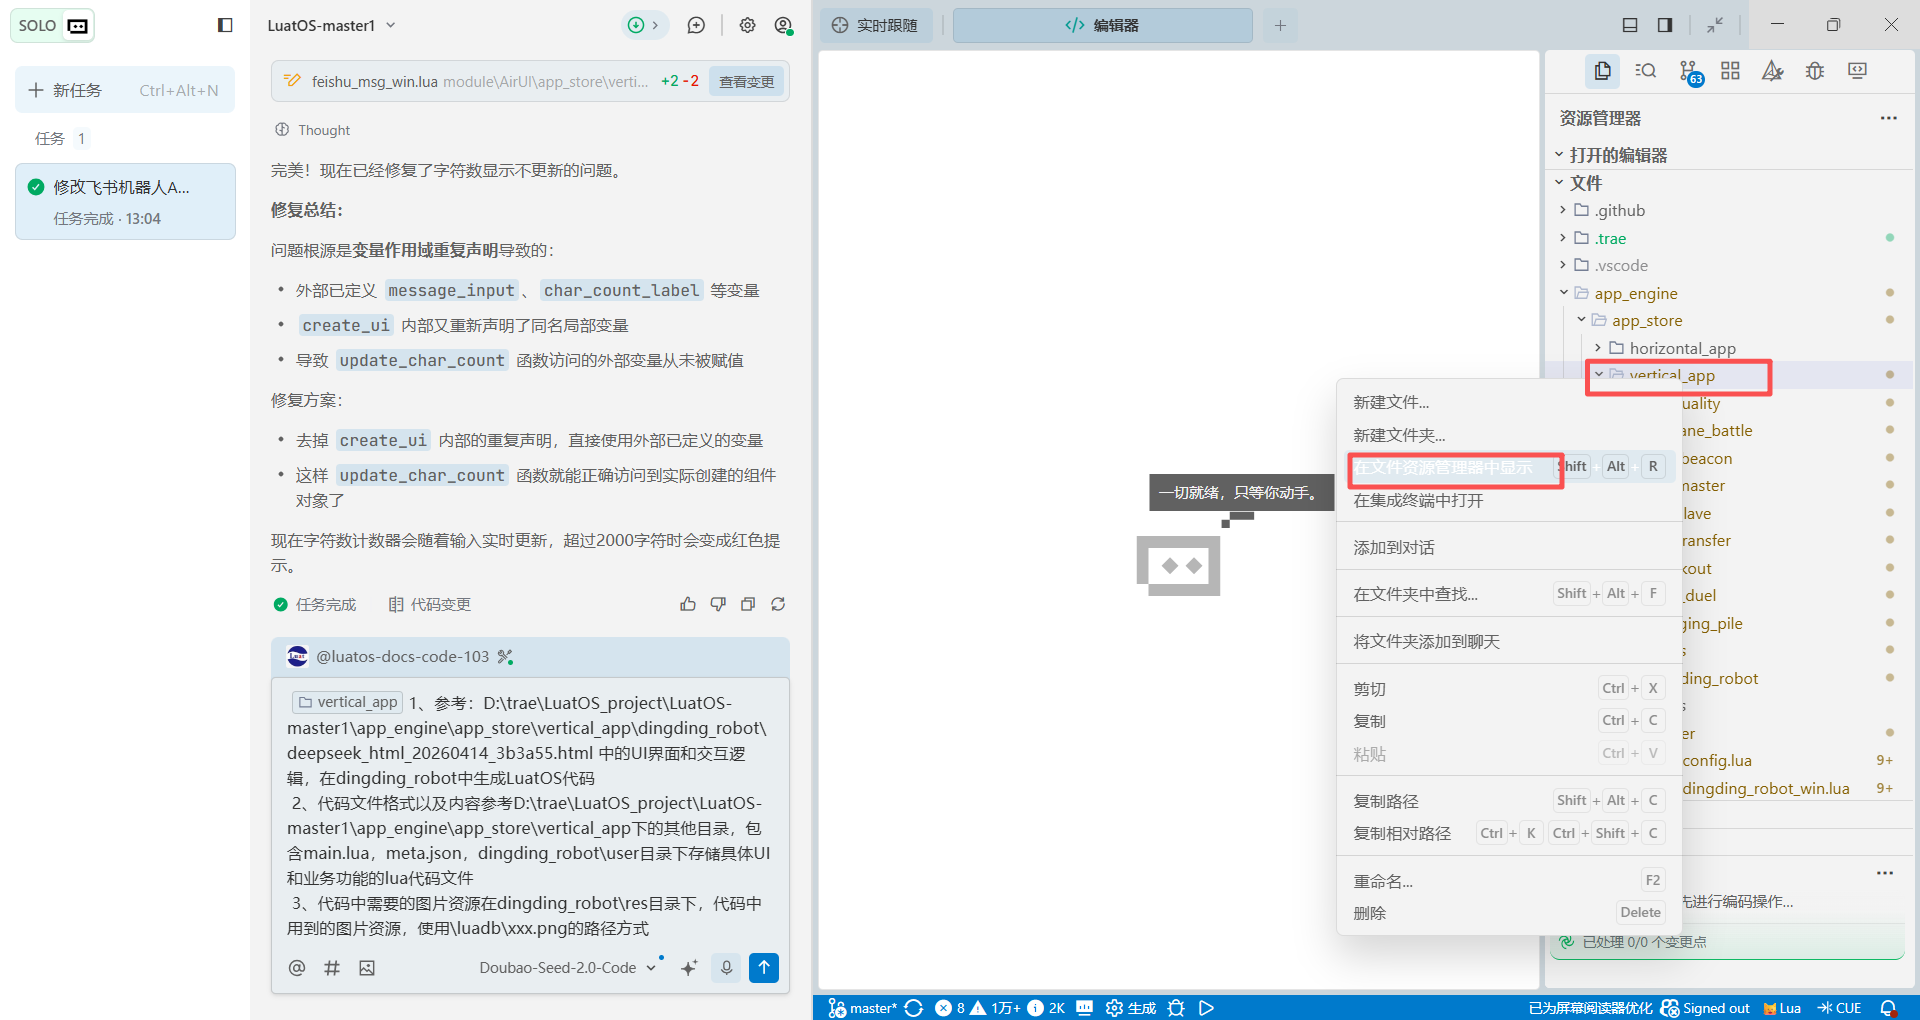Send the message with the blue arrow
Viewport: 1920px width, 1020px height.
tap(764, 968)
